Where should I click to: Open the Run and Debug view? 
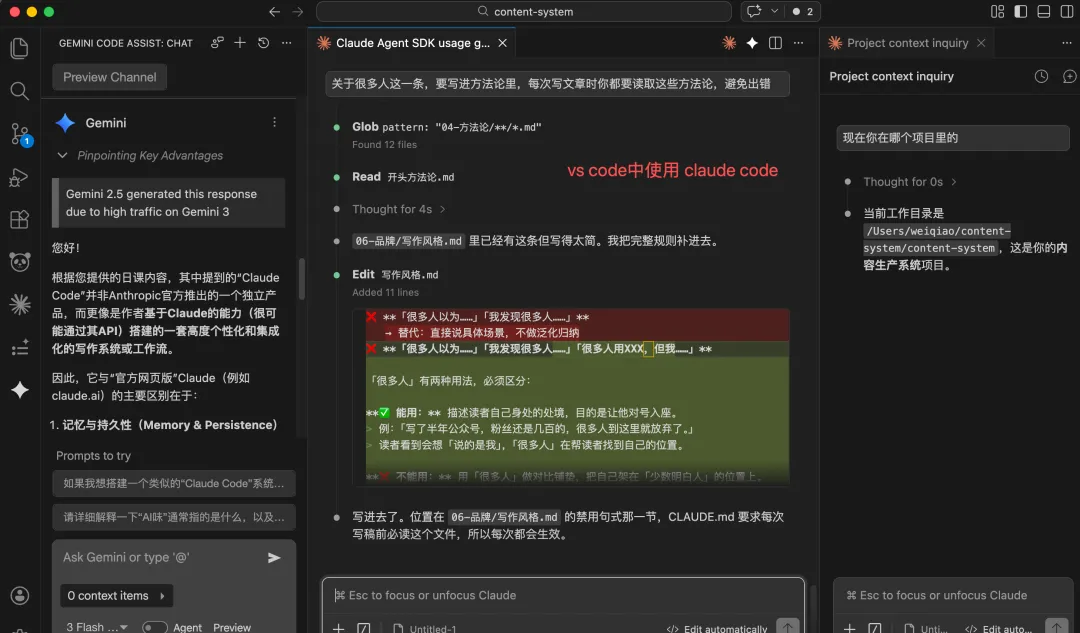pos(19,177)
